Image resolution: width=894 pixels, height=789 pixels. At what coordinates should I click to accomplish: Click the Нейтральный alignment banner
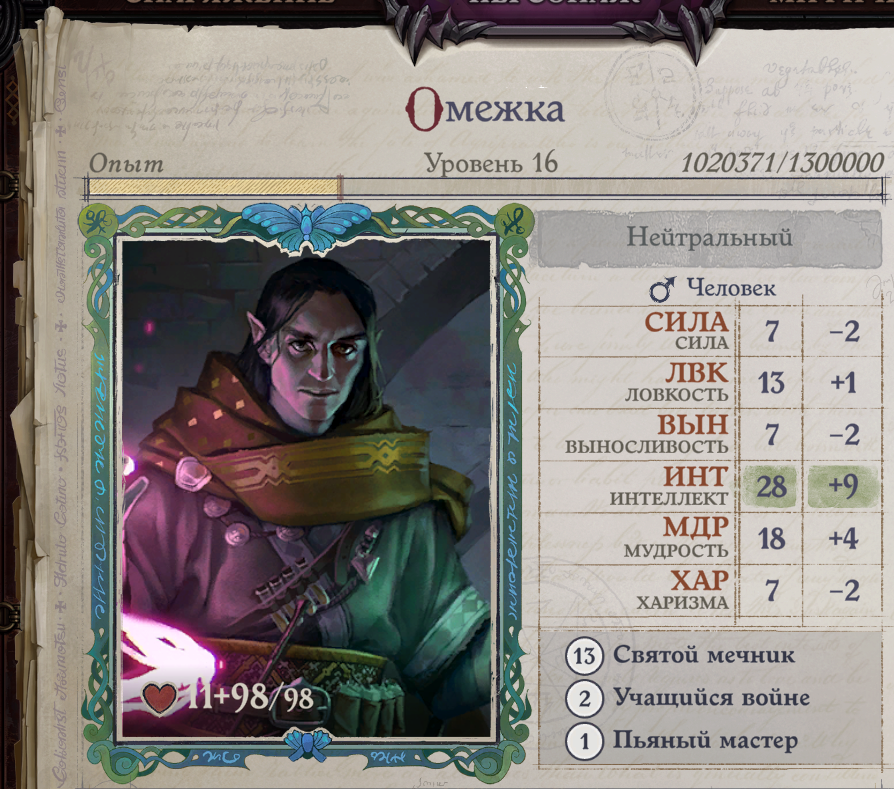click(x=709, y=238)
